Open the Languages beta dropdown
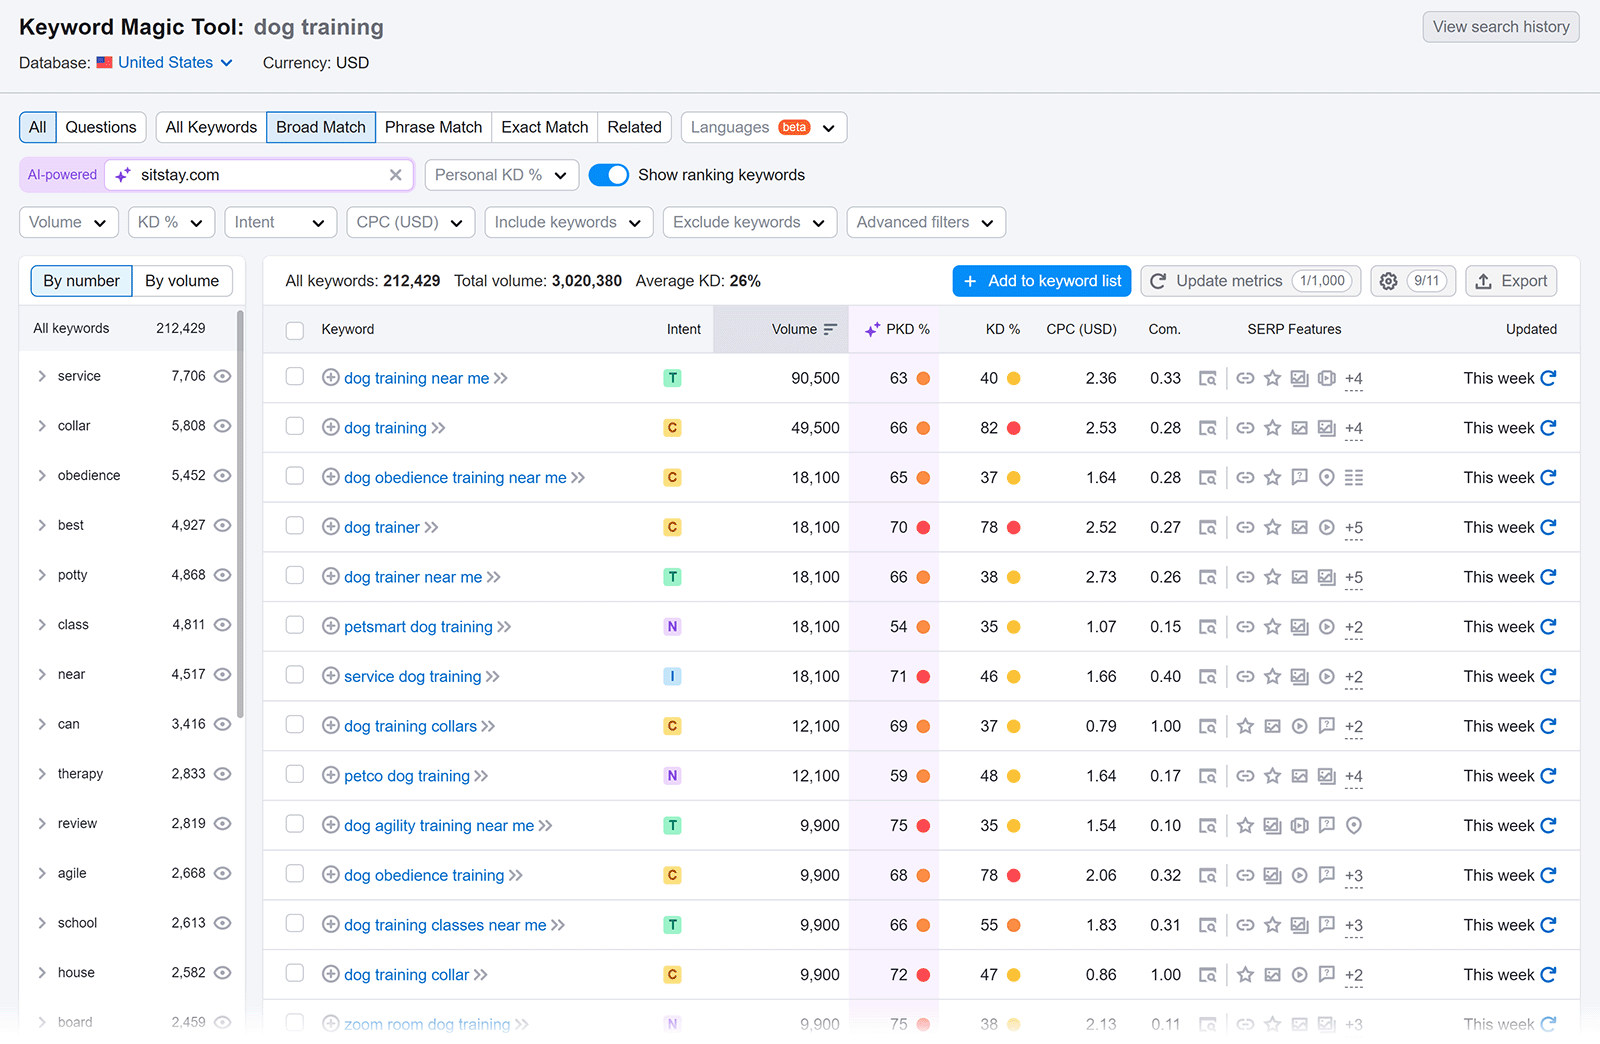Image resolution: width=1600 pixels, height=1044 pixels. 763,127
